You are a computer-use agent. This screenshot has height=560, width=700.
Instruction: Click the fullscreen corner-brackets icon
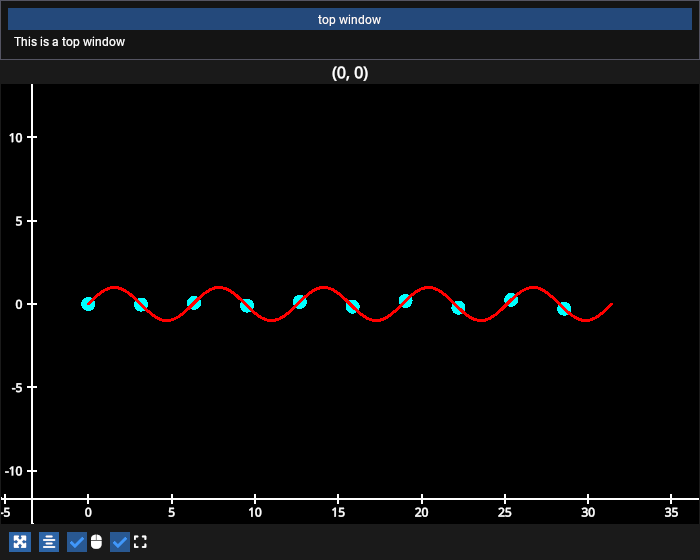[x=140, y=542]
